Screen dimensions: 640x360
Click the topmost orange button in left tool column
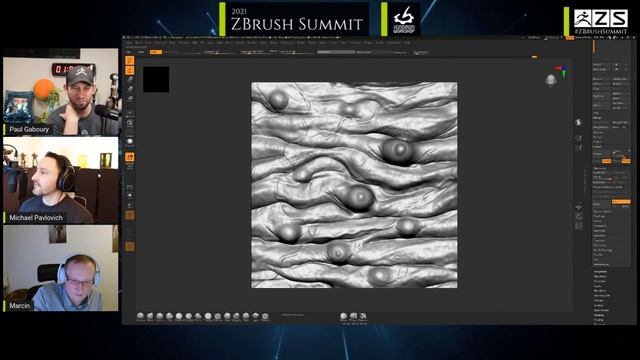click(130, 61)
